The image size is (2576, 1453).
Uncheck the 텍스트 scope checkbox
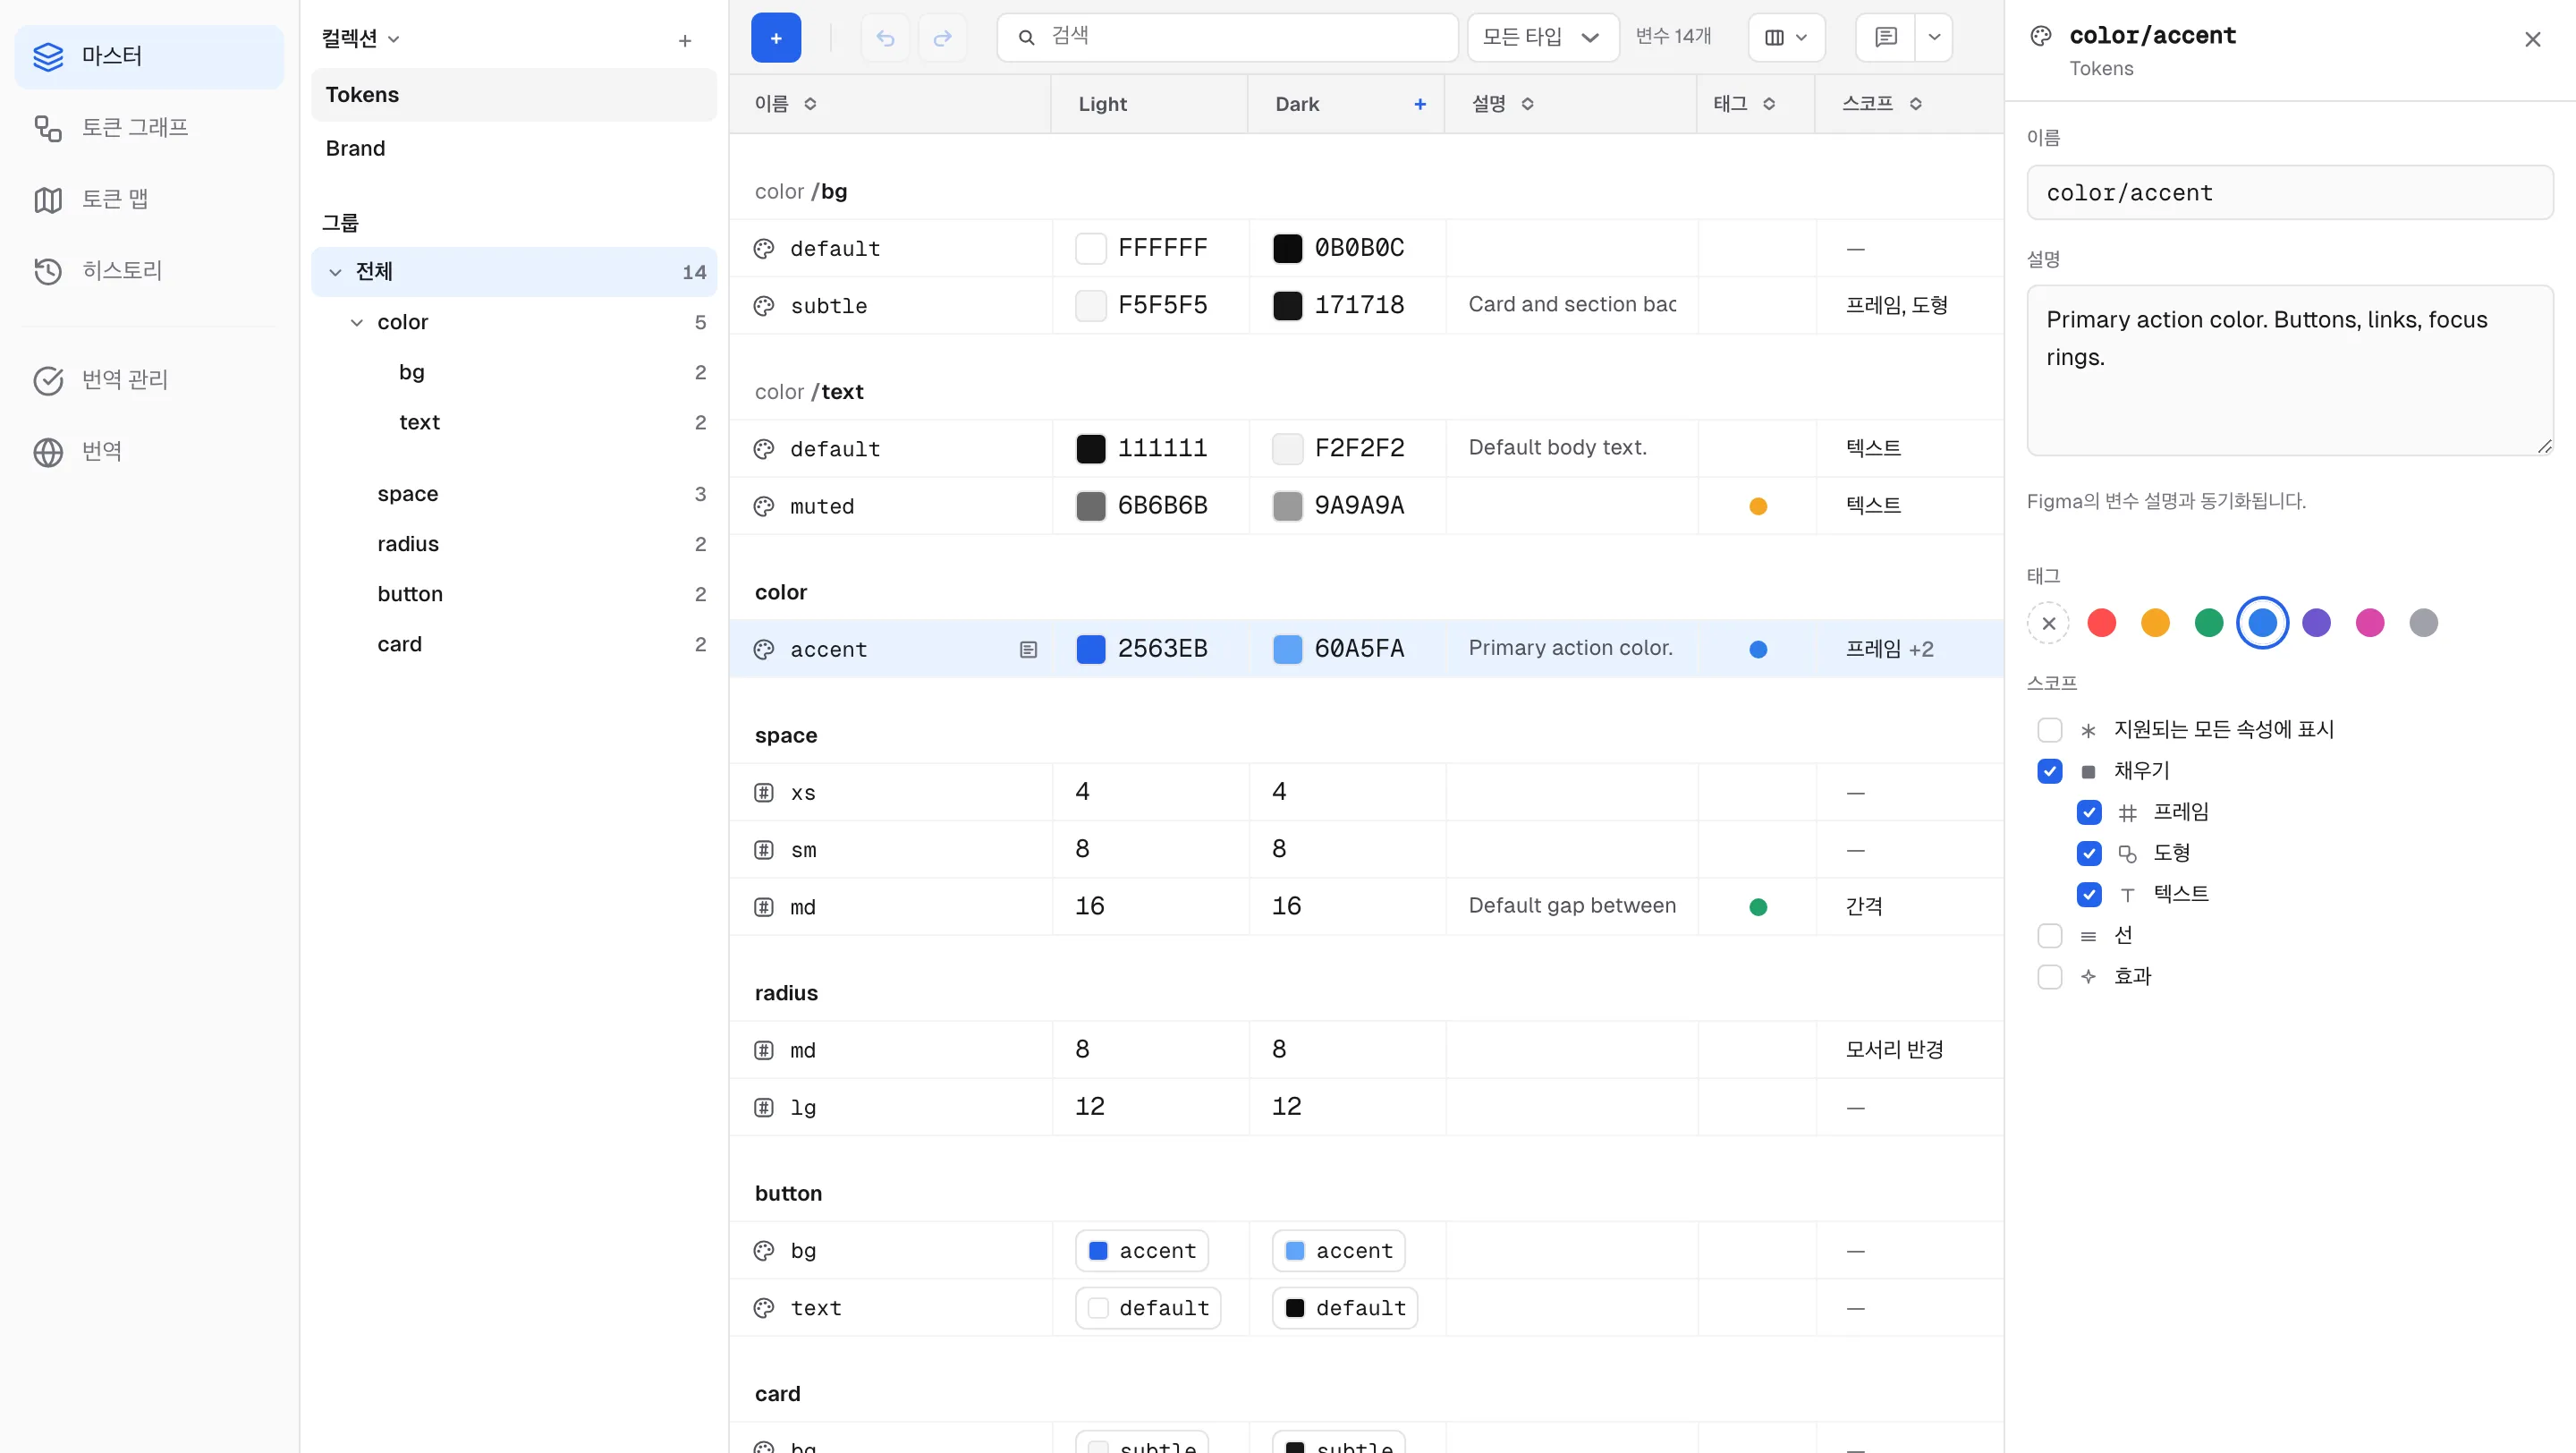coord(2089,894)
